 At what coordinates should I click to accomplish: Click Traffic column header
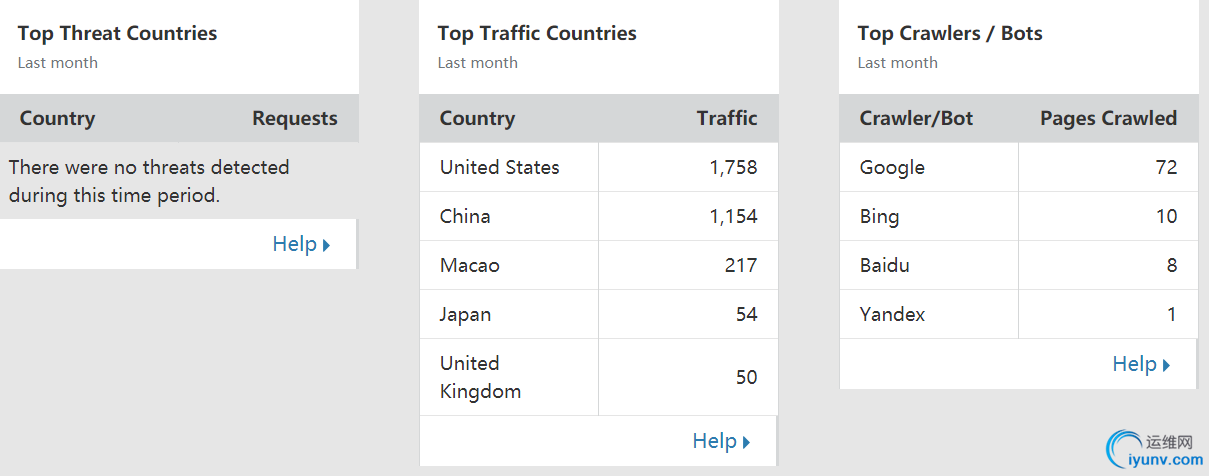point(727,118)
